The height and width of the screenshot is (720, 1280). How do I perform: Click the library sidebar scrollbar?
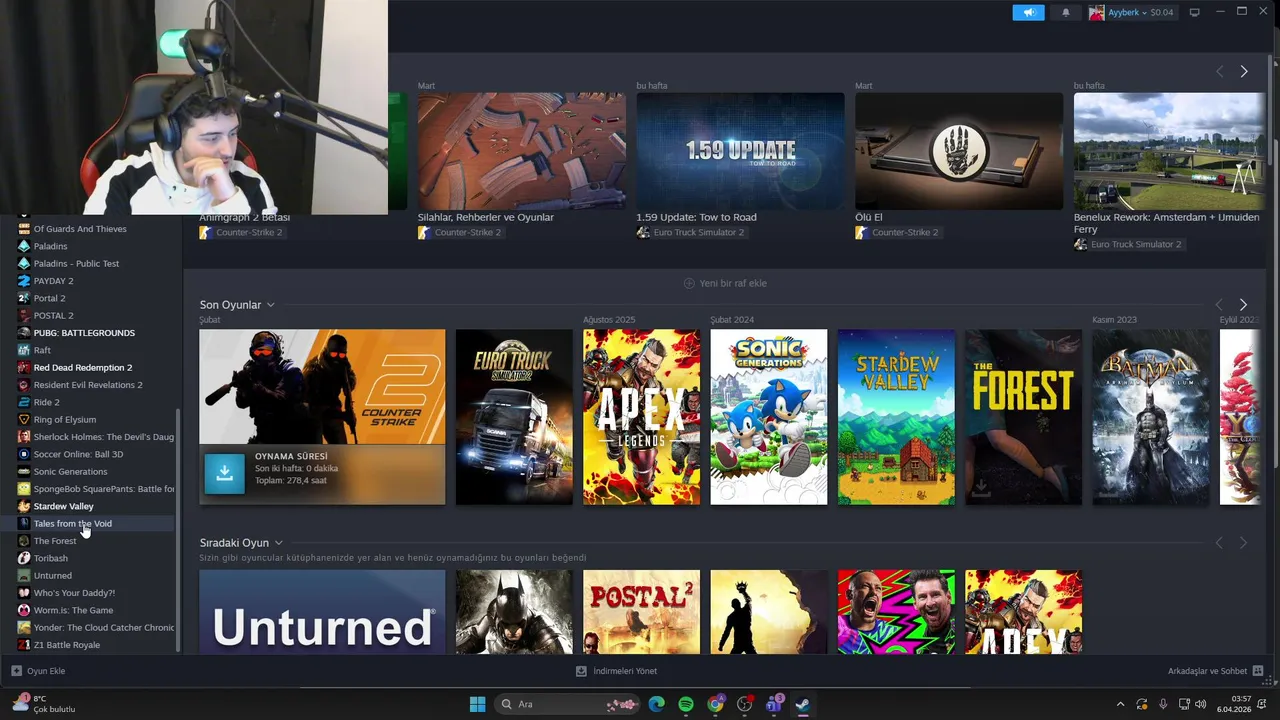[178, 530]
